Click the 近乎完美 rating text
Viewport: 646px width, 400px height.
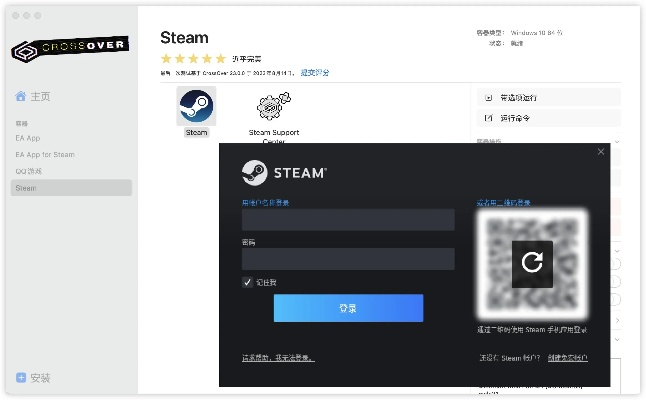(246, 59)
